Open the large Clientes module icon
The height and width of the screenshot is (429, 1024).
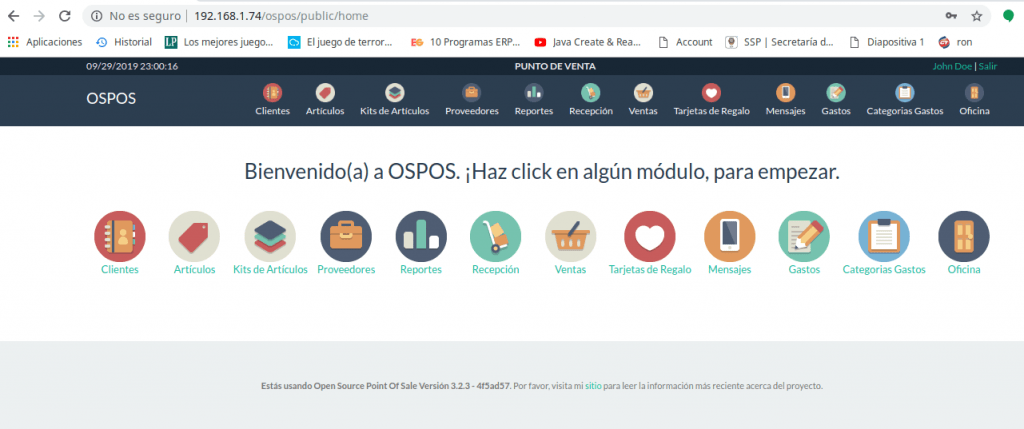tap(119, 236)
